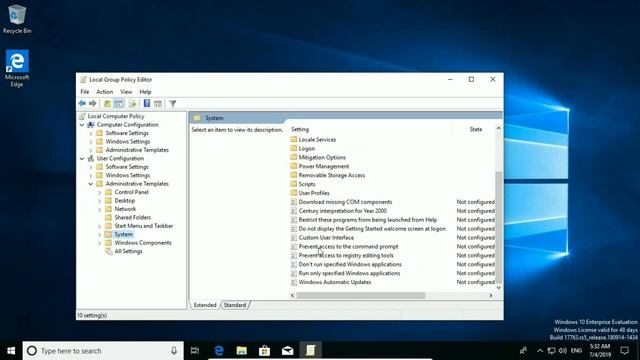Expand the selected System tree node
This screenshot has height=360, width=640.
pos(100,235)
